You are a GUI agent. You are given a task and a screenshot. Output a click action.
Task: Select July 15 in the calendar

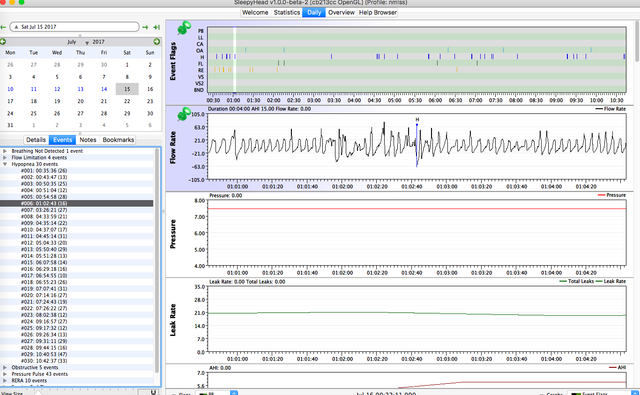(127, 89)
